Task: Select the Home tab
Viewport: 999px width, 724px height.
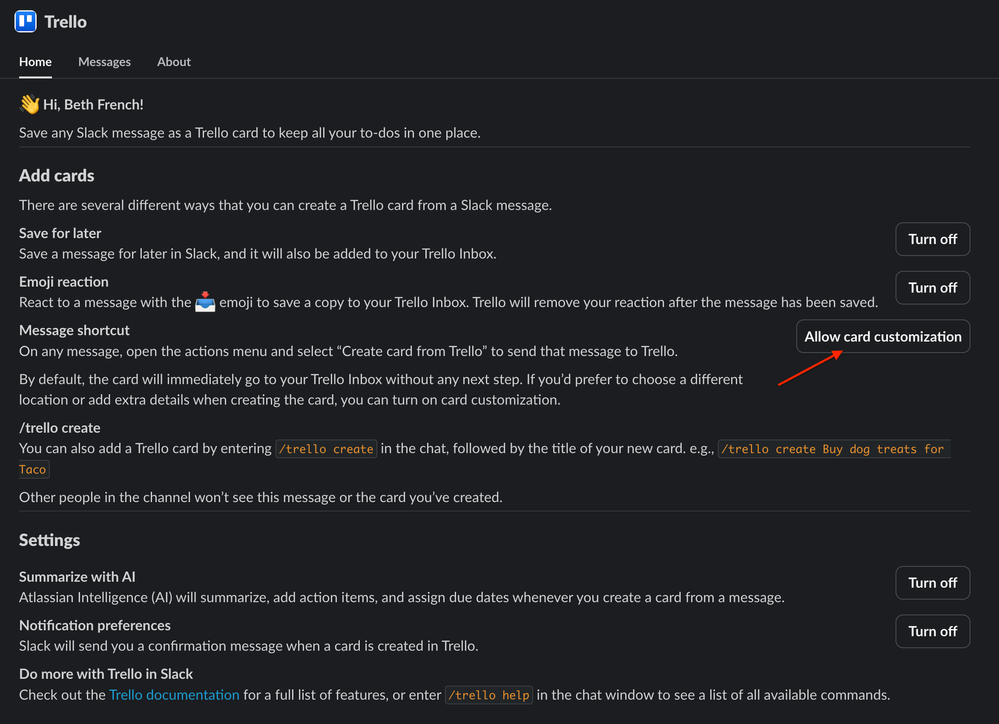Action: point(35,62)
